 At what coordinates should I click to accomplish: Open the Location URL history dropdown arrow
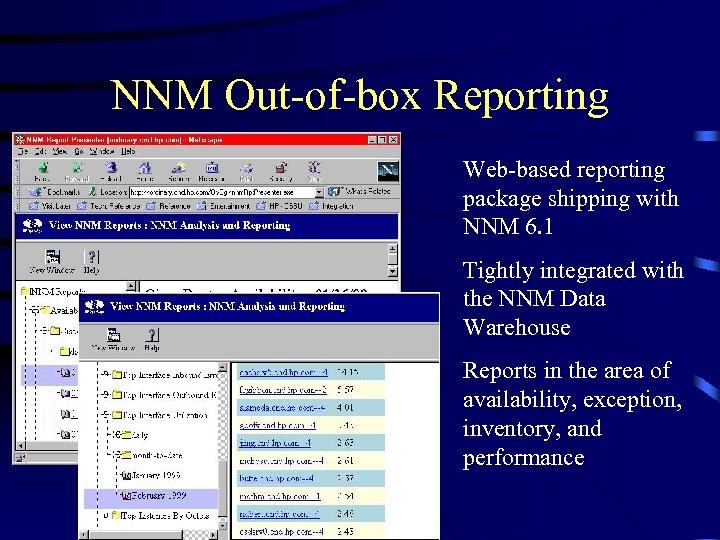click(x=319, y=192)
